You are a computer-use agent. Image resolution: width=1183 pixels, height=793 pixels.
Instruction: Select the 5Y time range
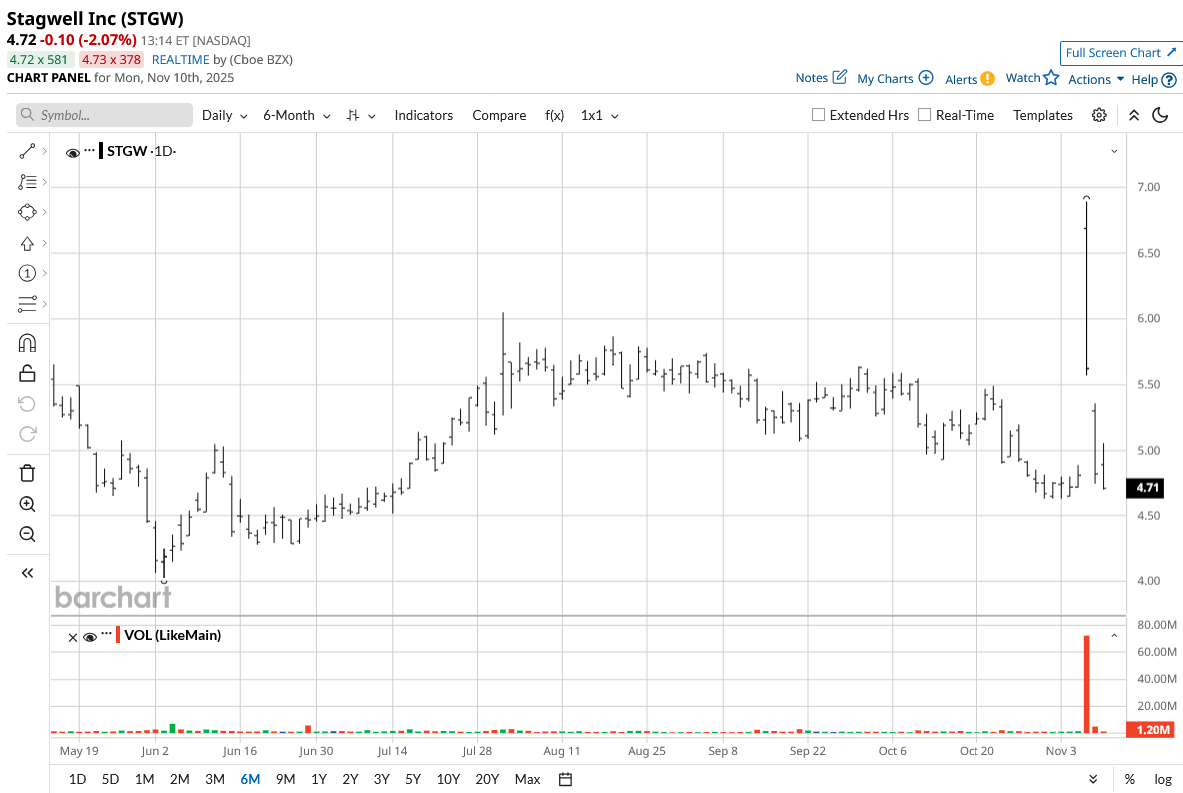pyautogui.click(x=413, y=779)
